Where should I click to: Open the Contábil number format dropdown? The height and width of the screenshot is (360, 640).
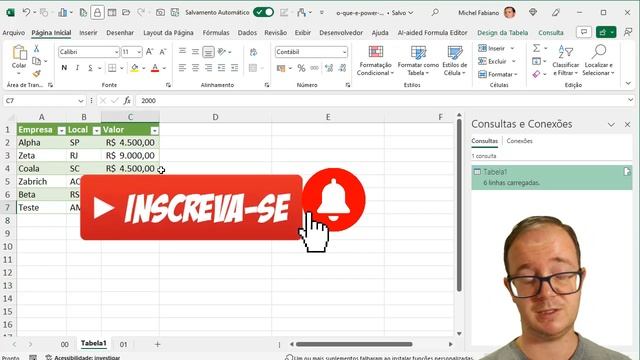(344, 52)
